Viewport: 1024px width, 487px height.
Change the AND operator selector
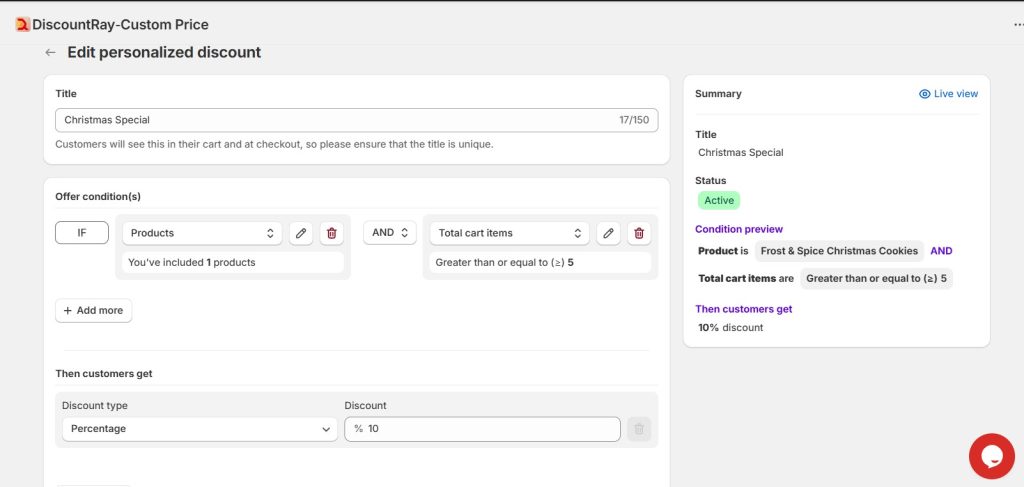390,233
